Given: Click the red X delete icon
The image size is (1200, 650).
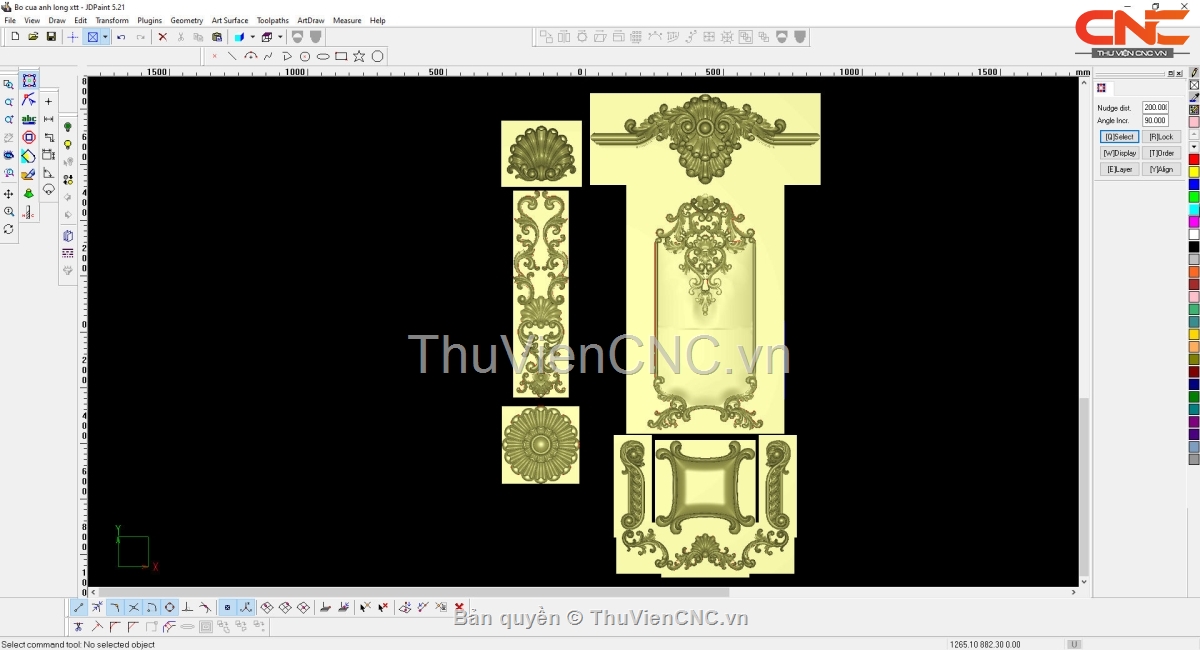Looking at the screenshot, I should [x=162, y=37].
